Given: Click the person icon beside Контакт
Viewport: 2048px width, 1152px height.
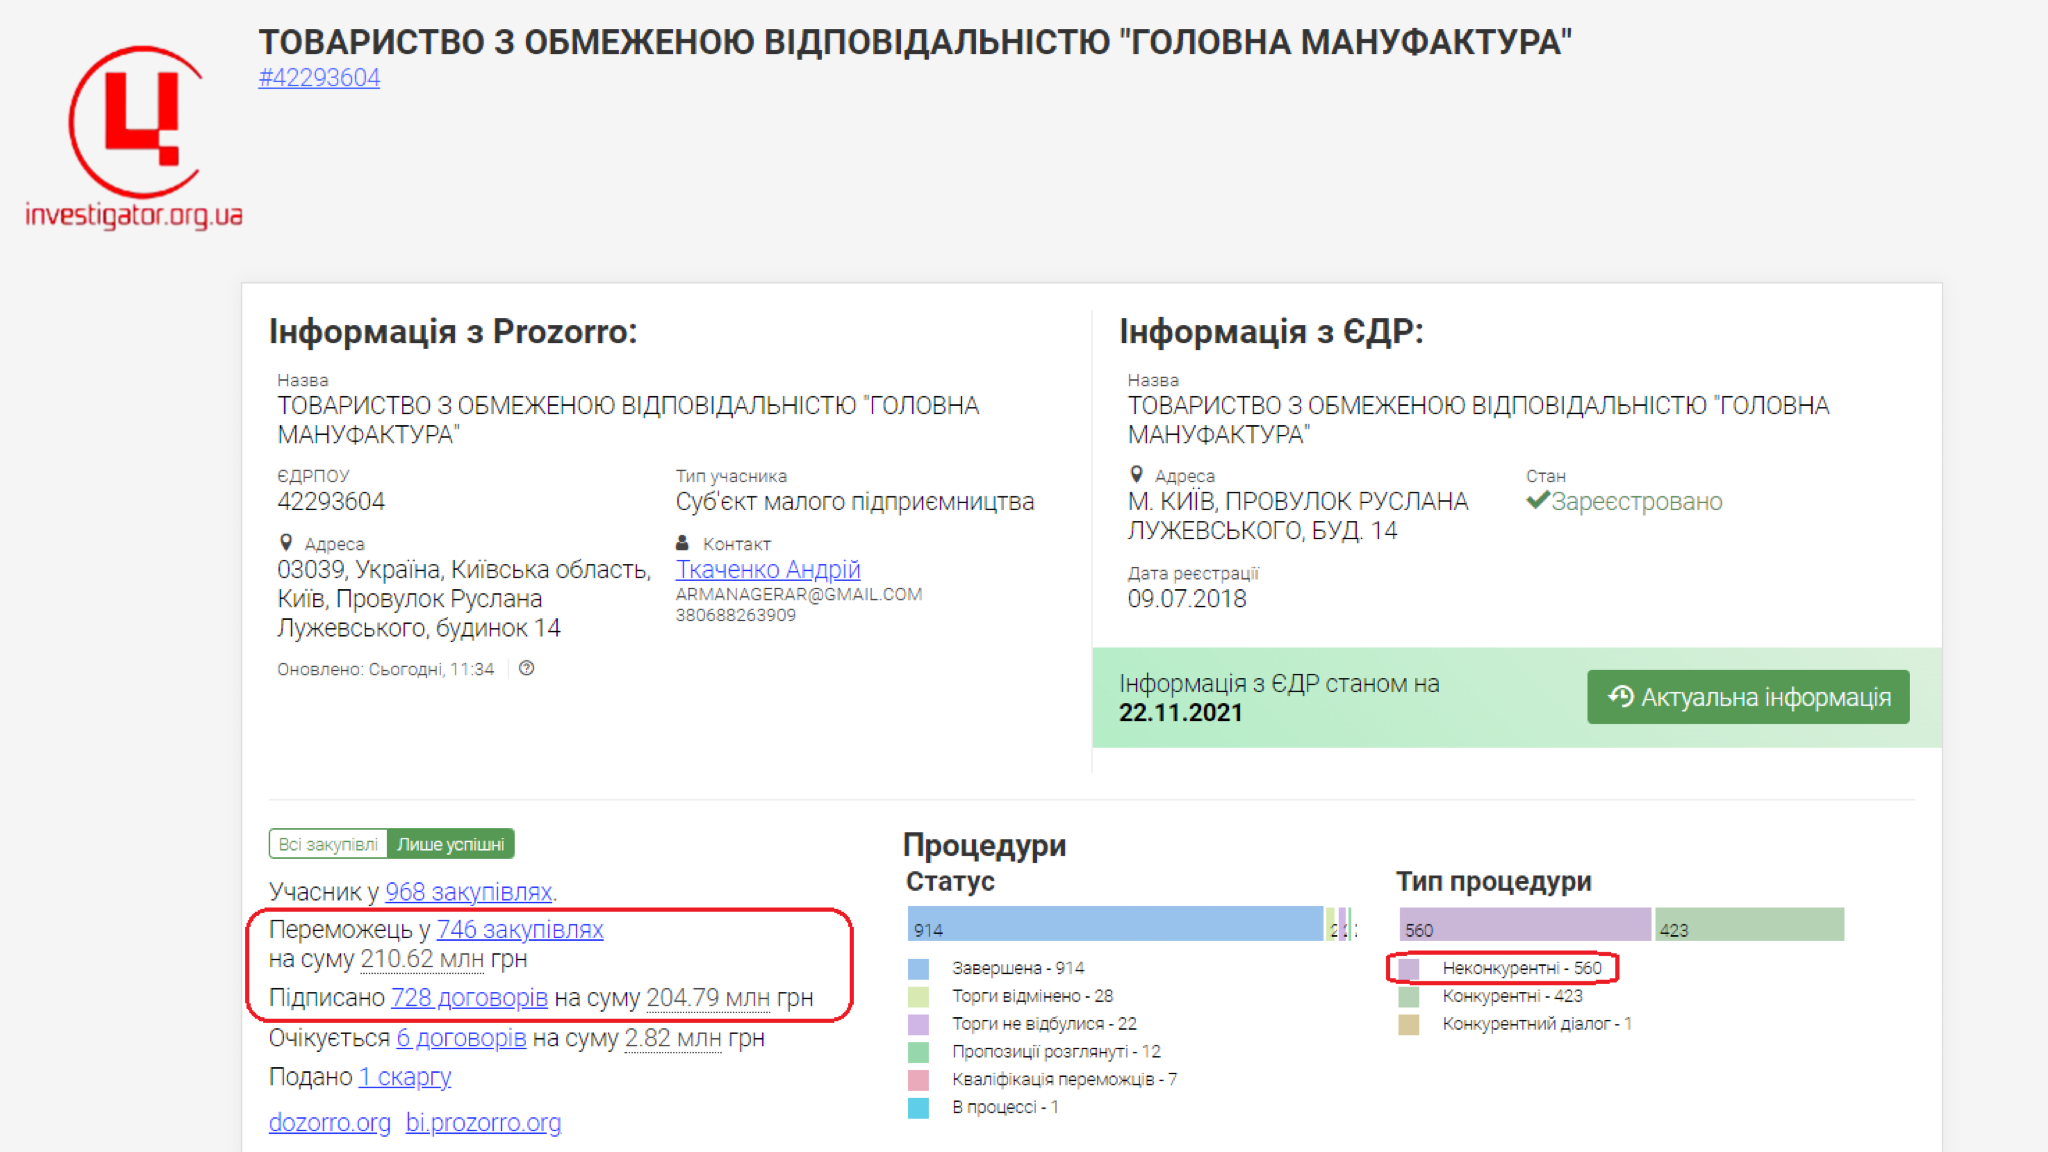Looking at the screenshot, I should click(x=683, y=543).
